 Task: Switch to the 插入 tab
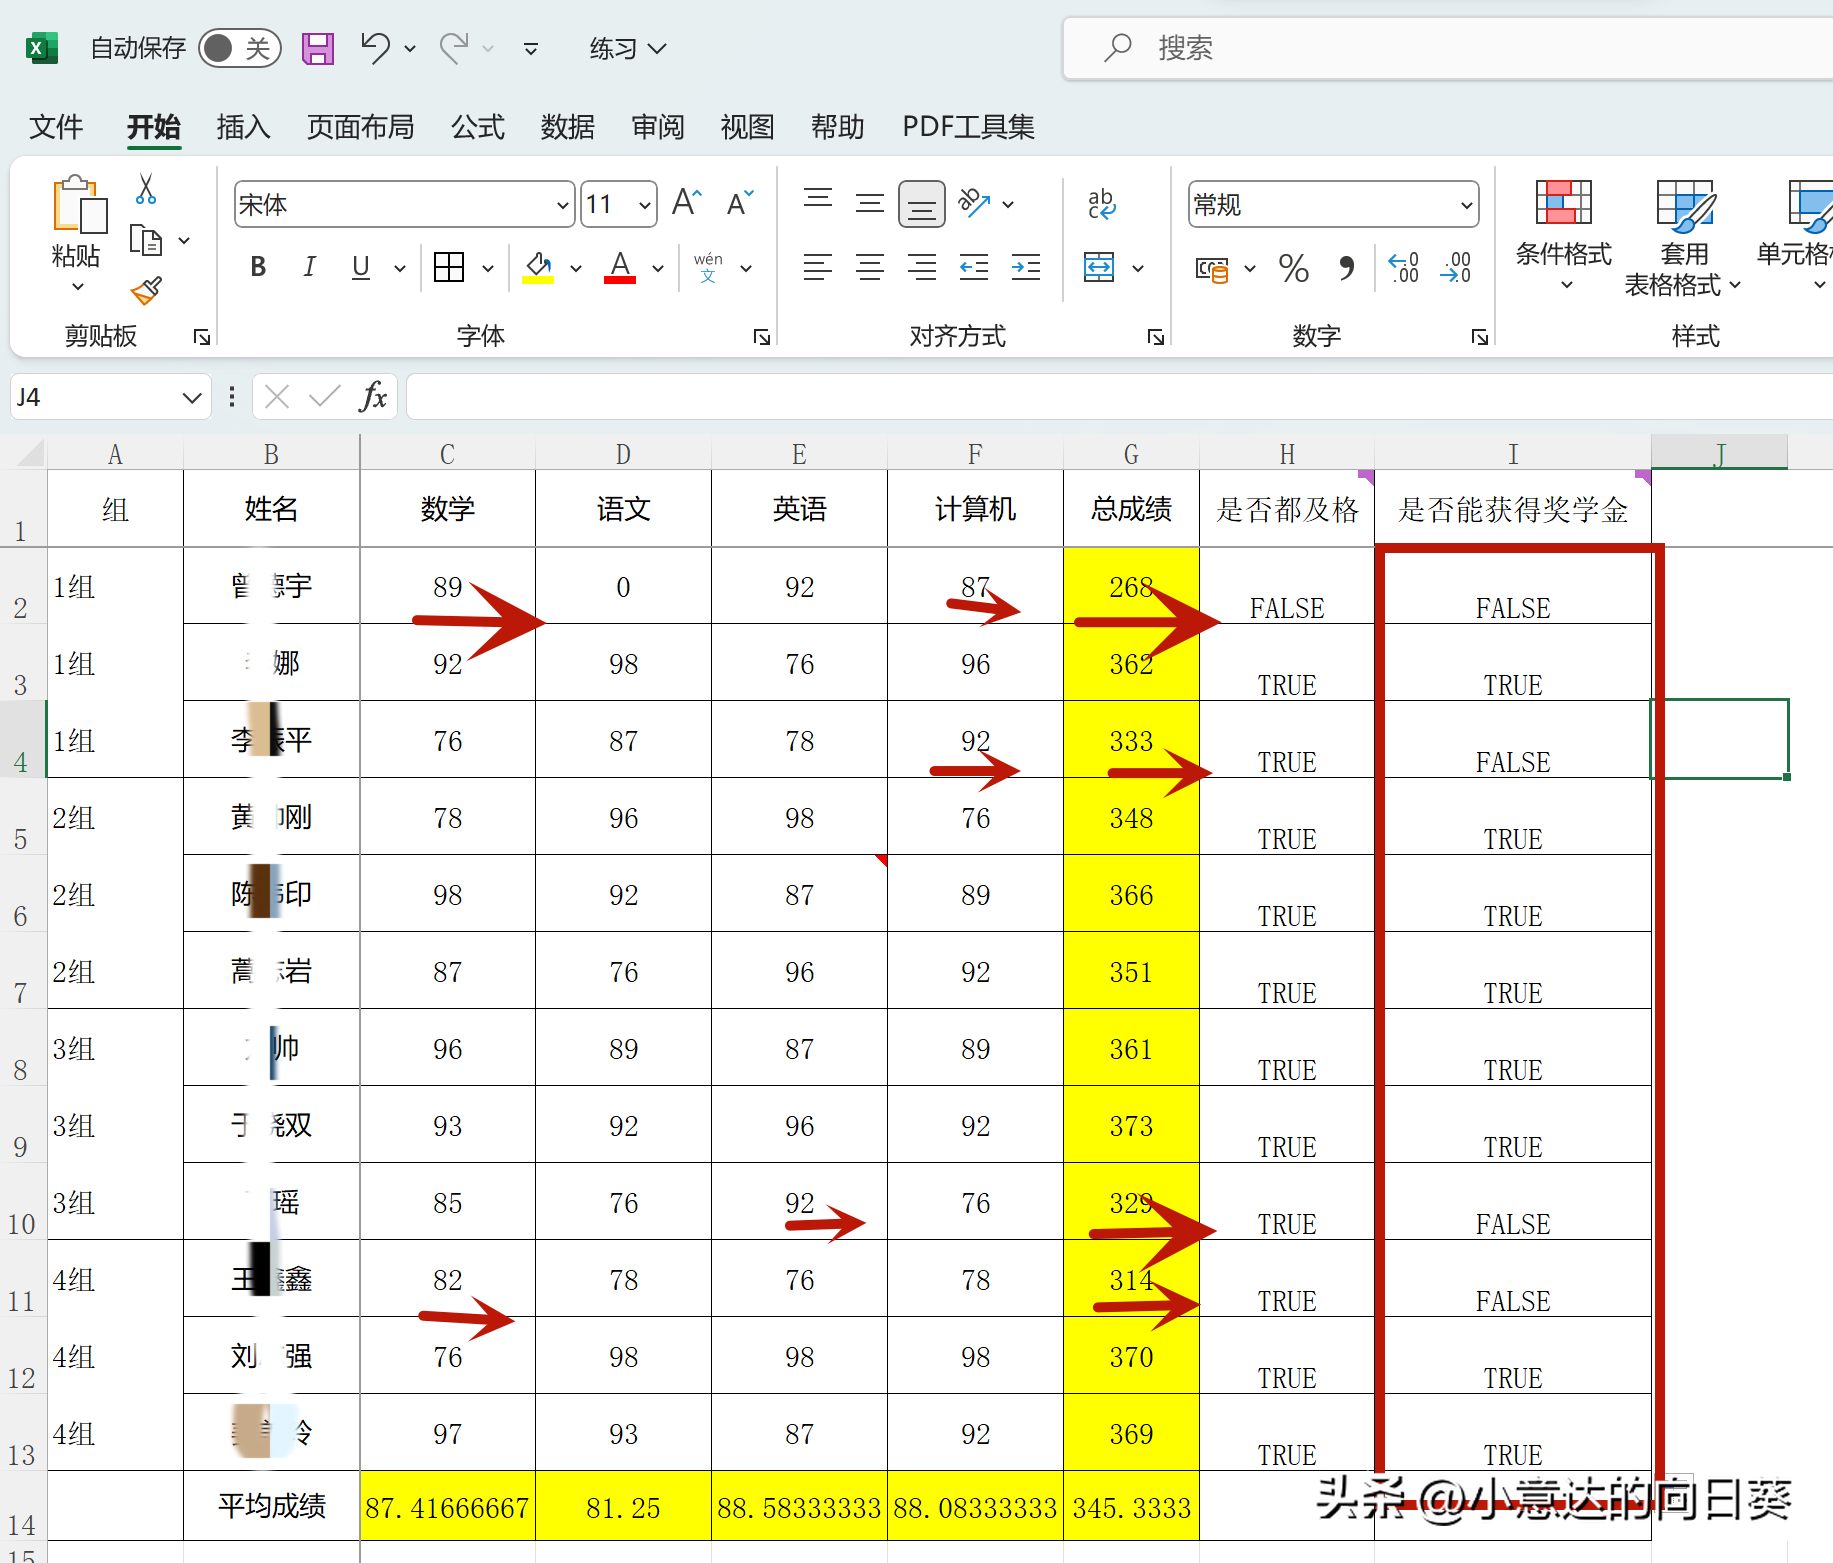tap(243, 127)
